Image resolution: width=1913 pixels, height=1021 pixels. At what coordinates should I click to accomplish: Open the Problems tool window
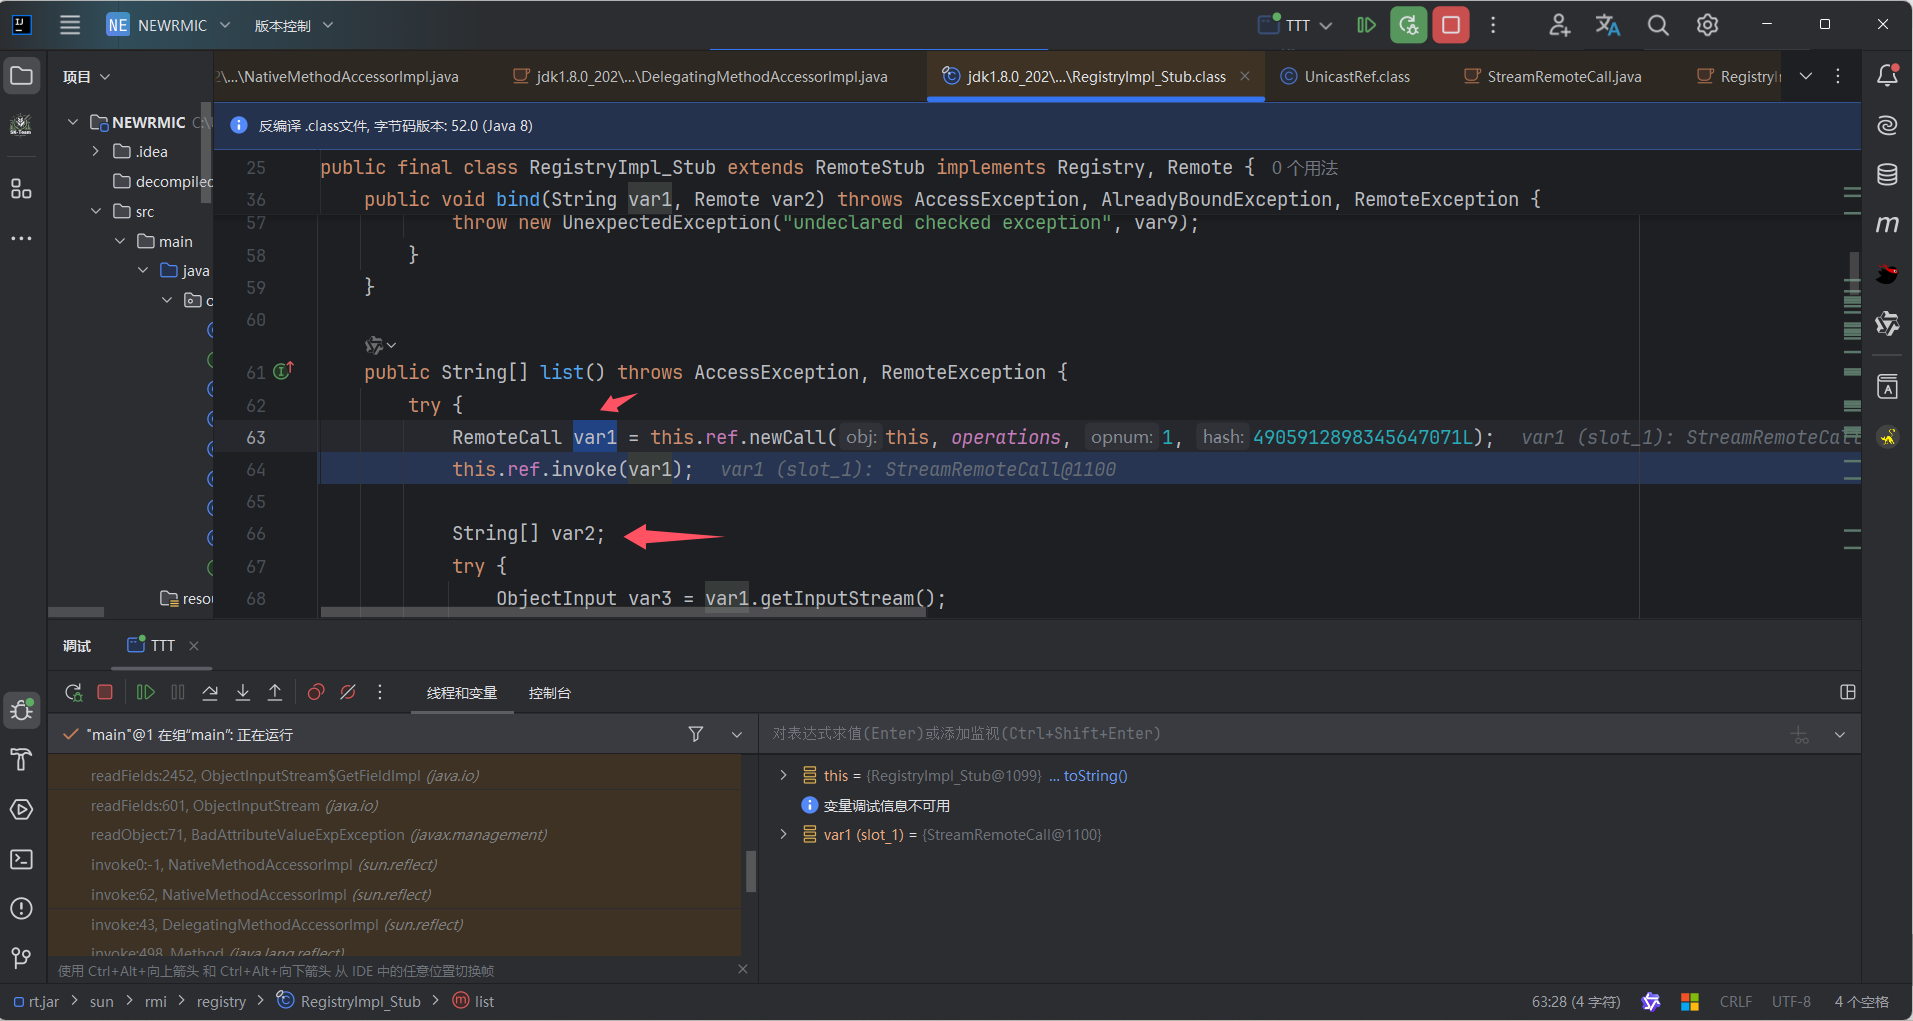[21, 909]
